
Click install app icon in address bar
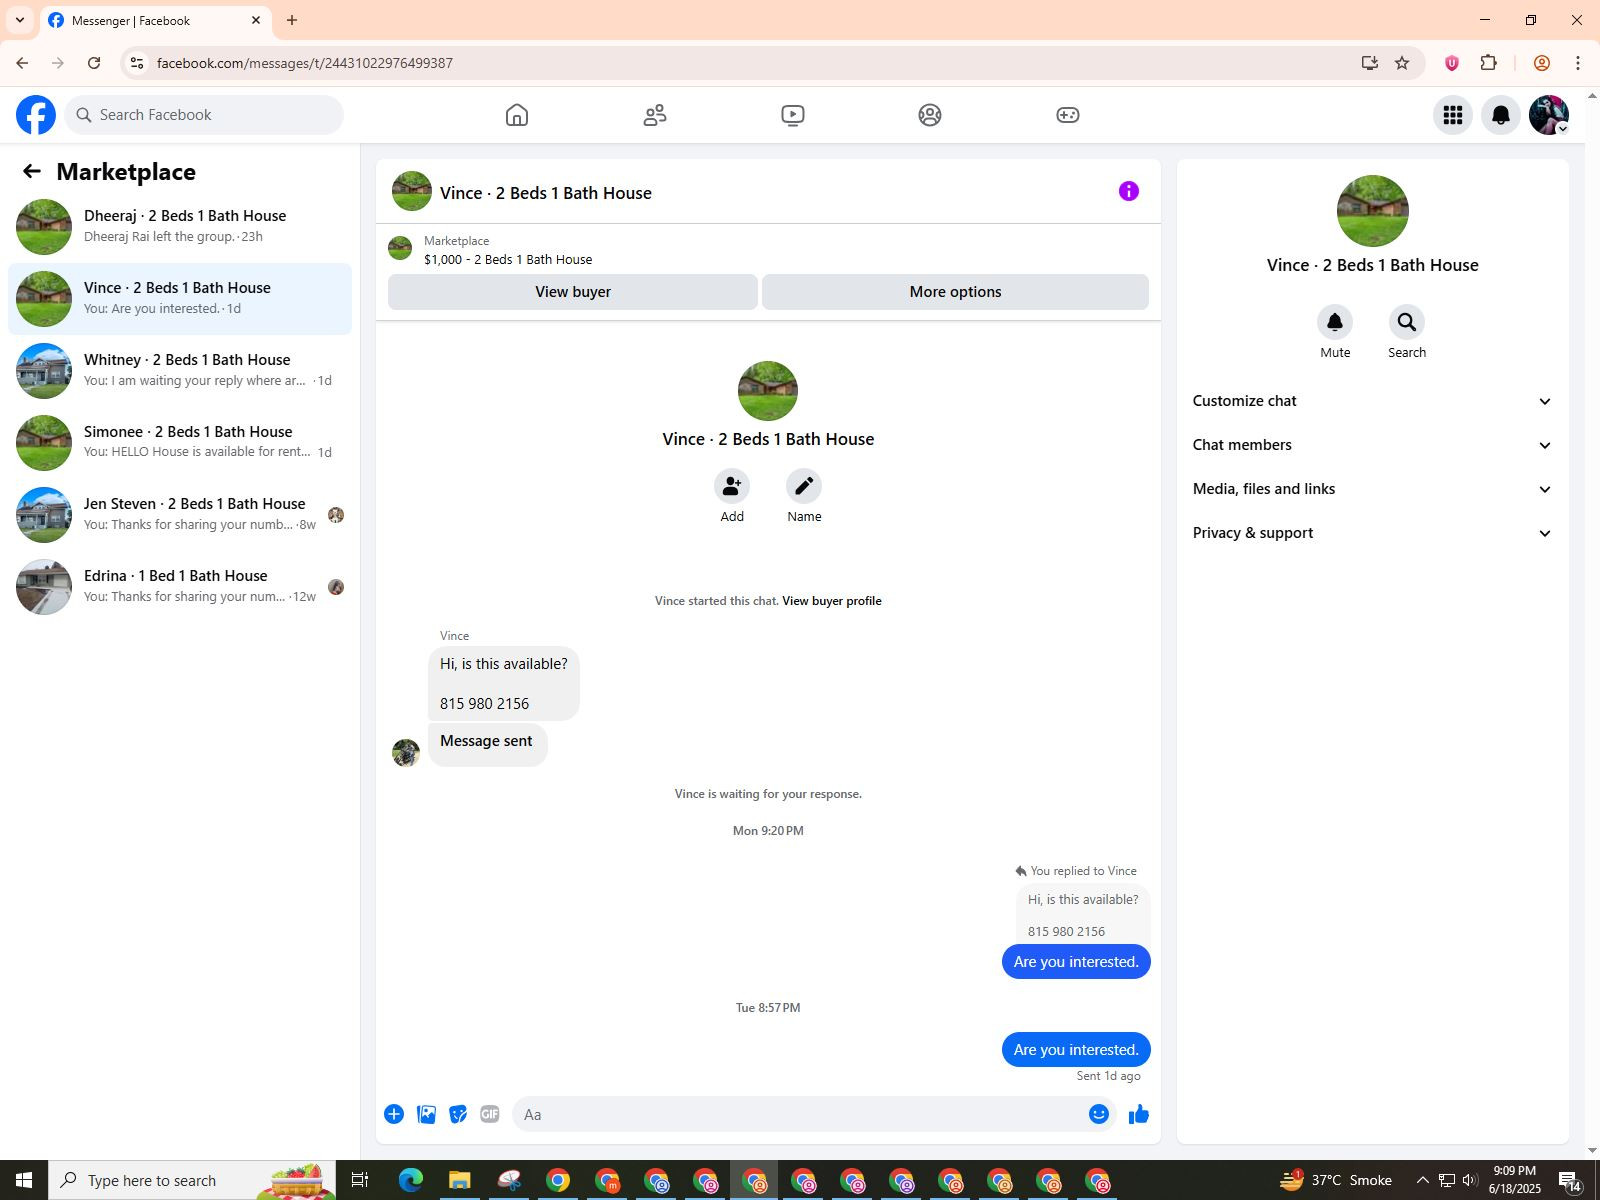1370,63
